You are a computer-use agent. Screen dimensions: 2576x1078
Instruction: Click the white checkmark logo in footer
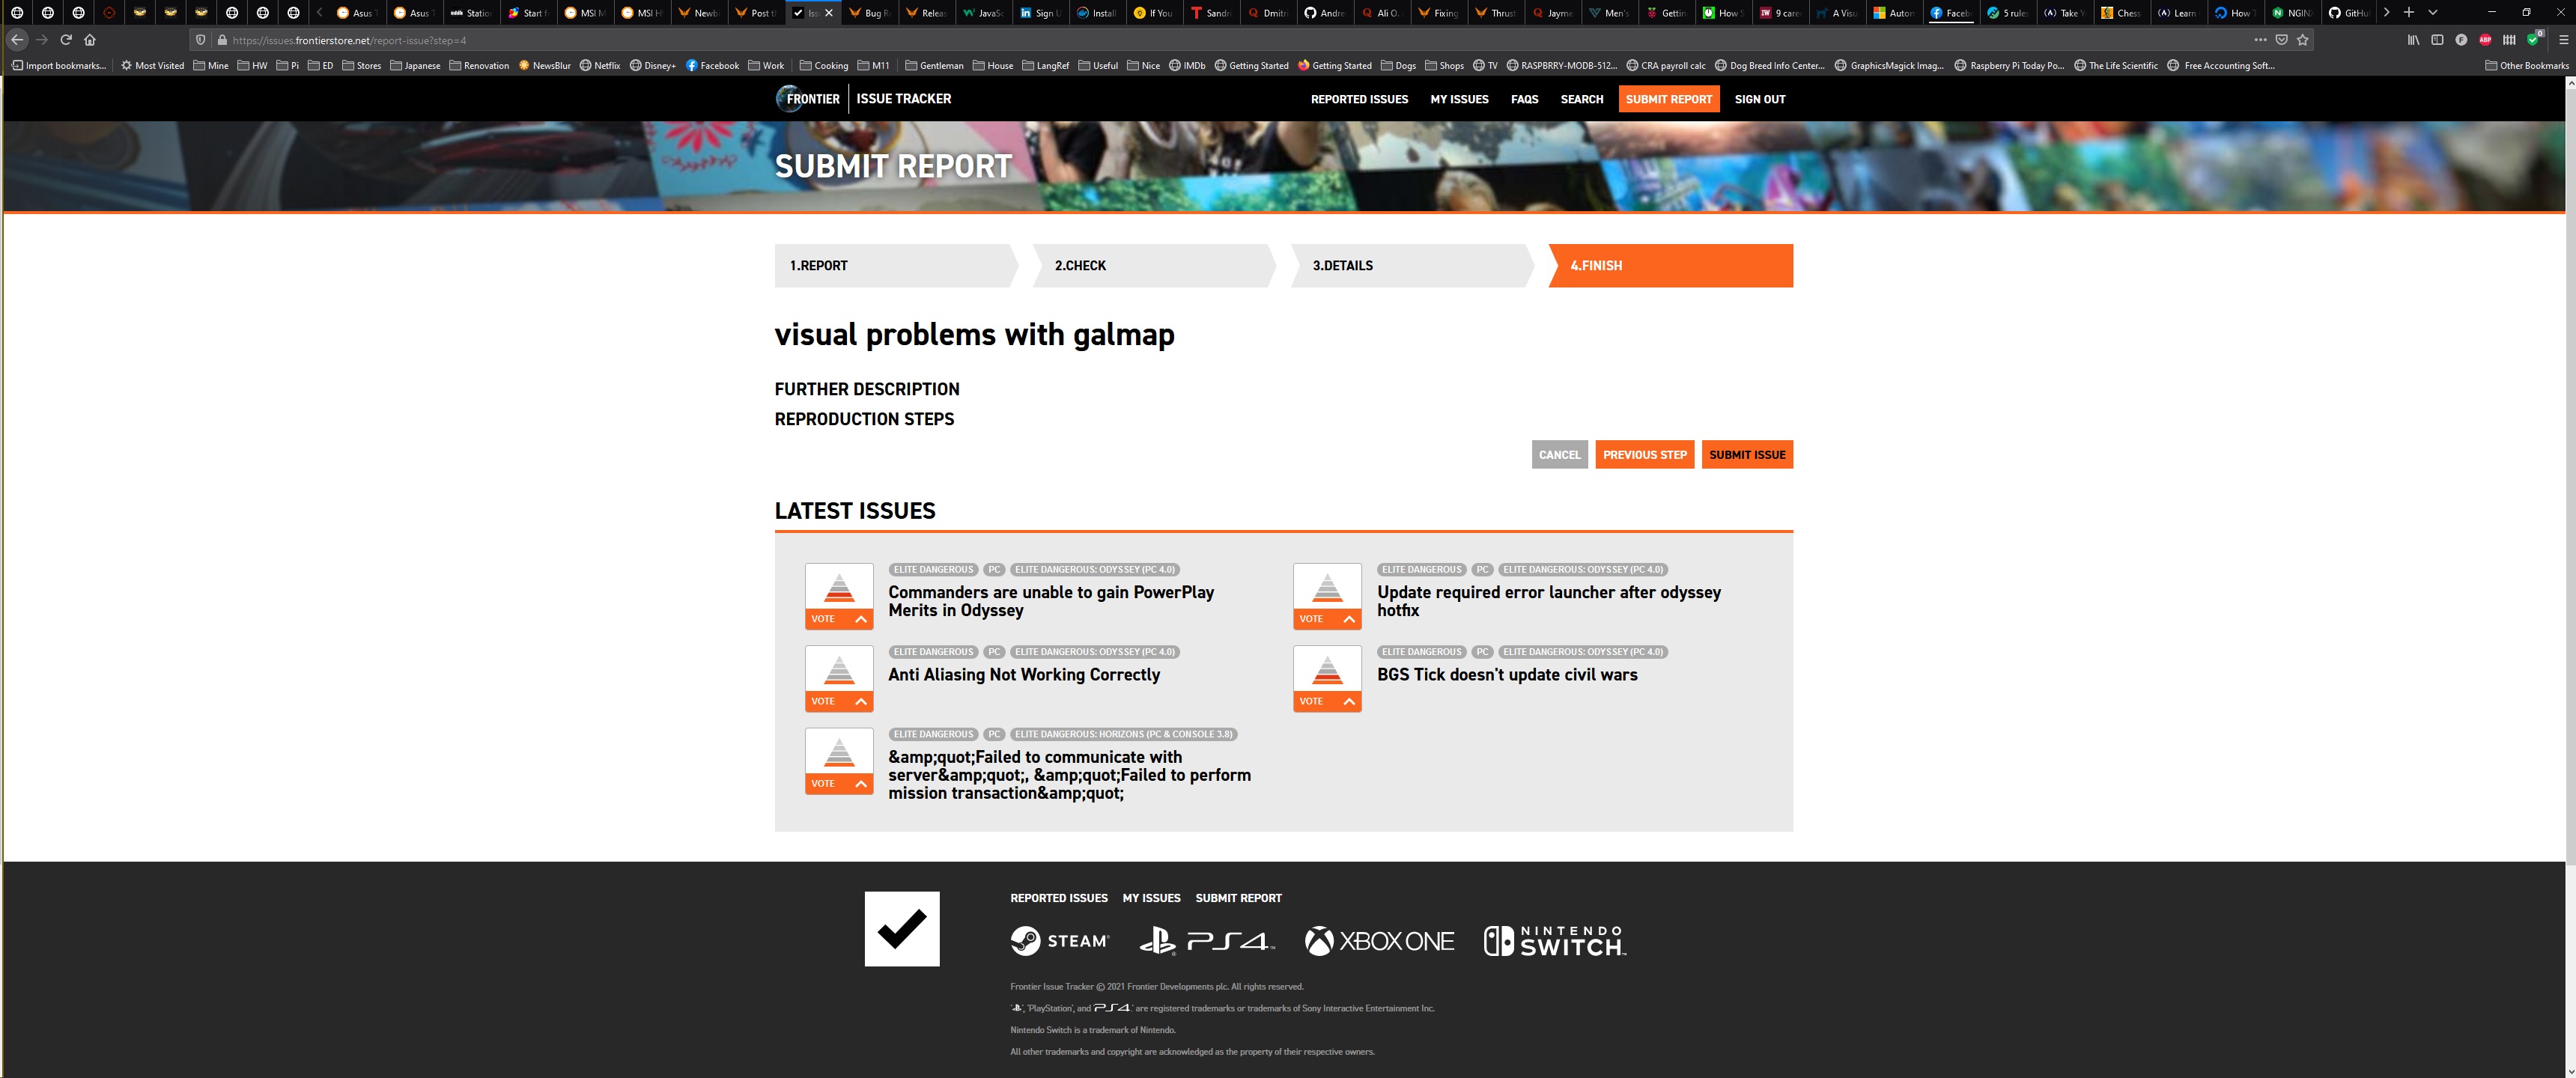902,929
